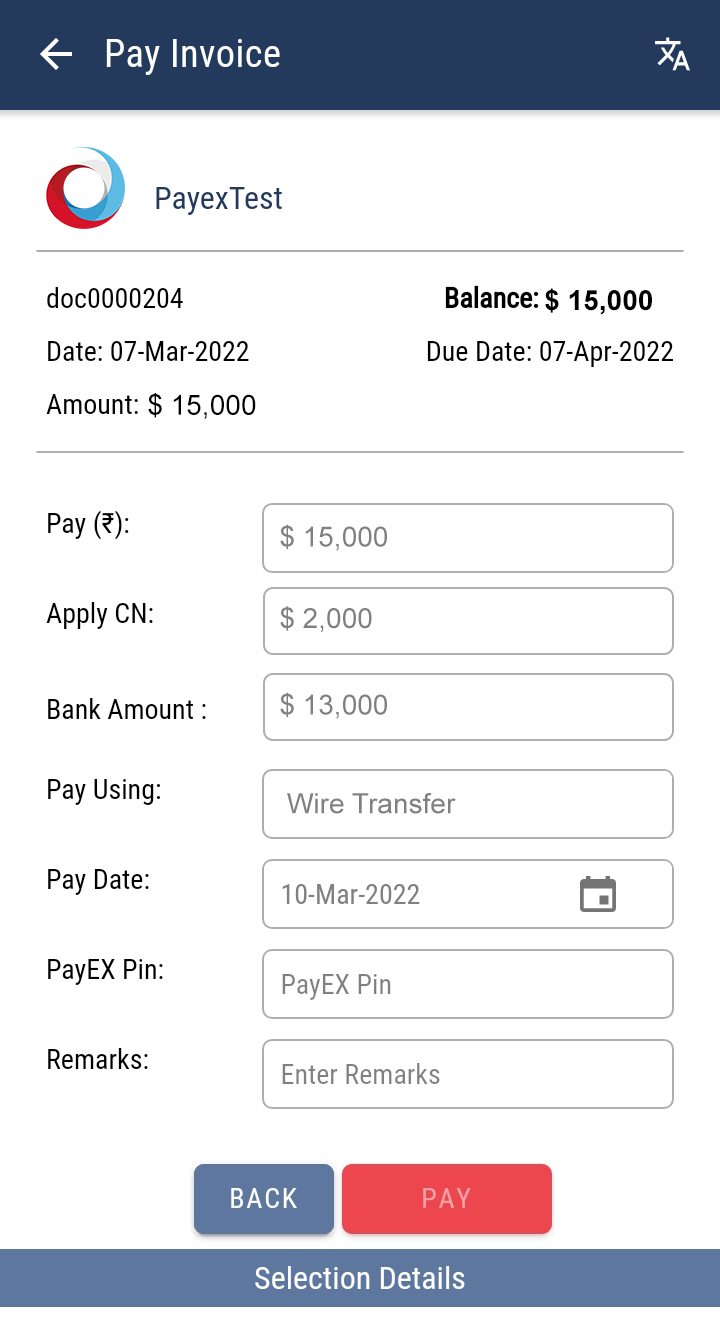Tap the back arrow icon

point(56,54)
